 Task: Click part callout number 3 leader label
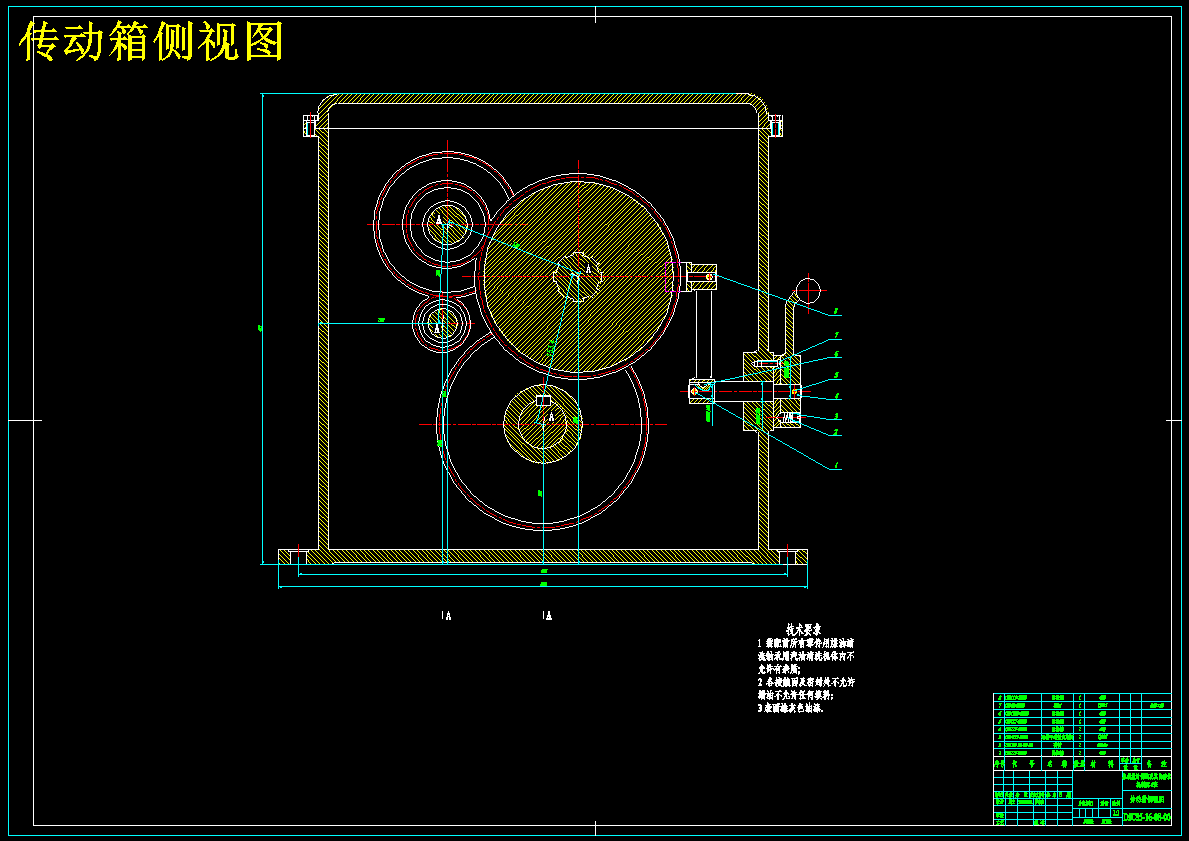click(x=836, y=416)
